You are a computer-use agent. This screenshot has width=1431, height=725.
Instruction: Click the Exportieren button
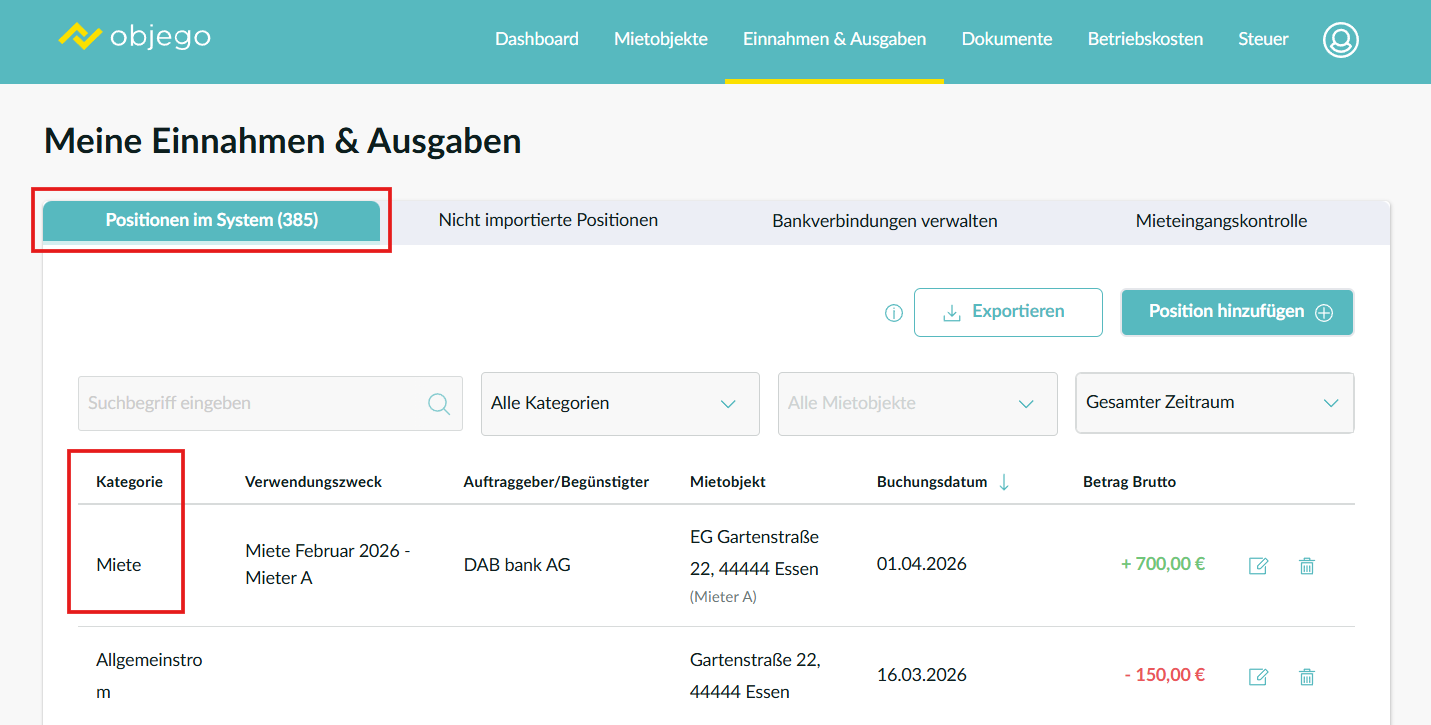[x=1008, y=312]
